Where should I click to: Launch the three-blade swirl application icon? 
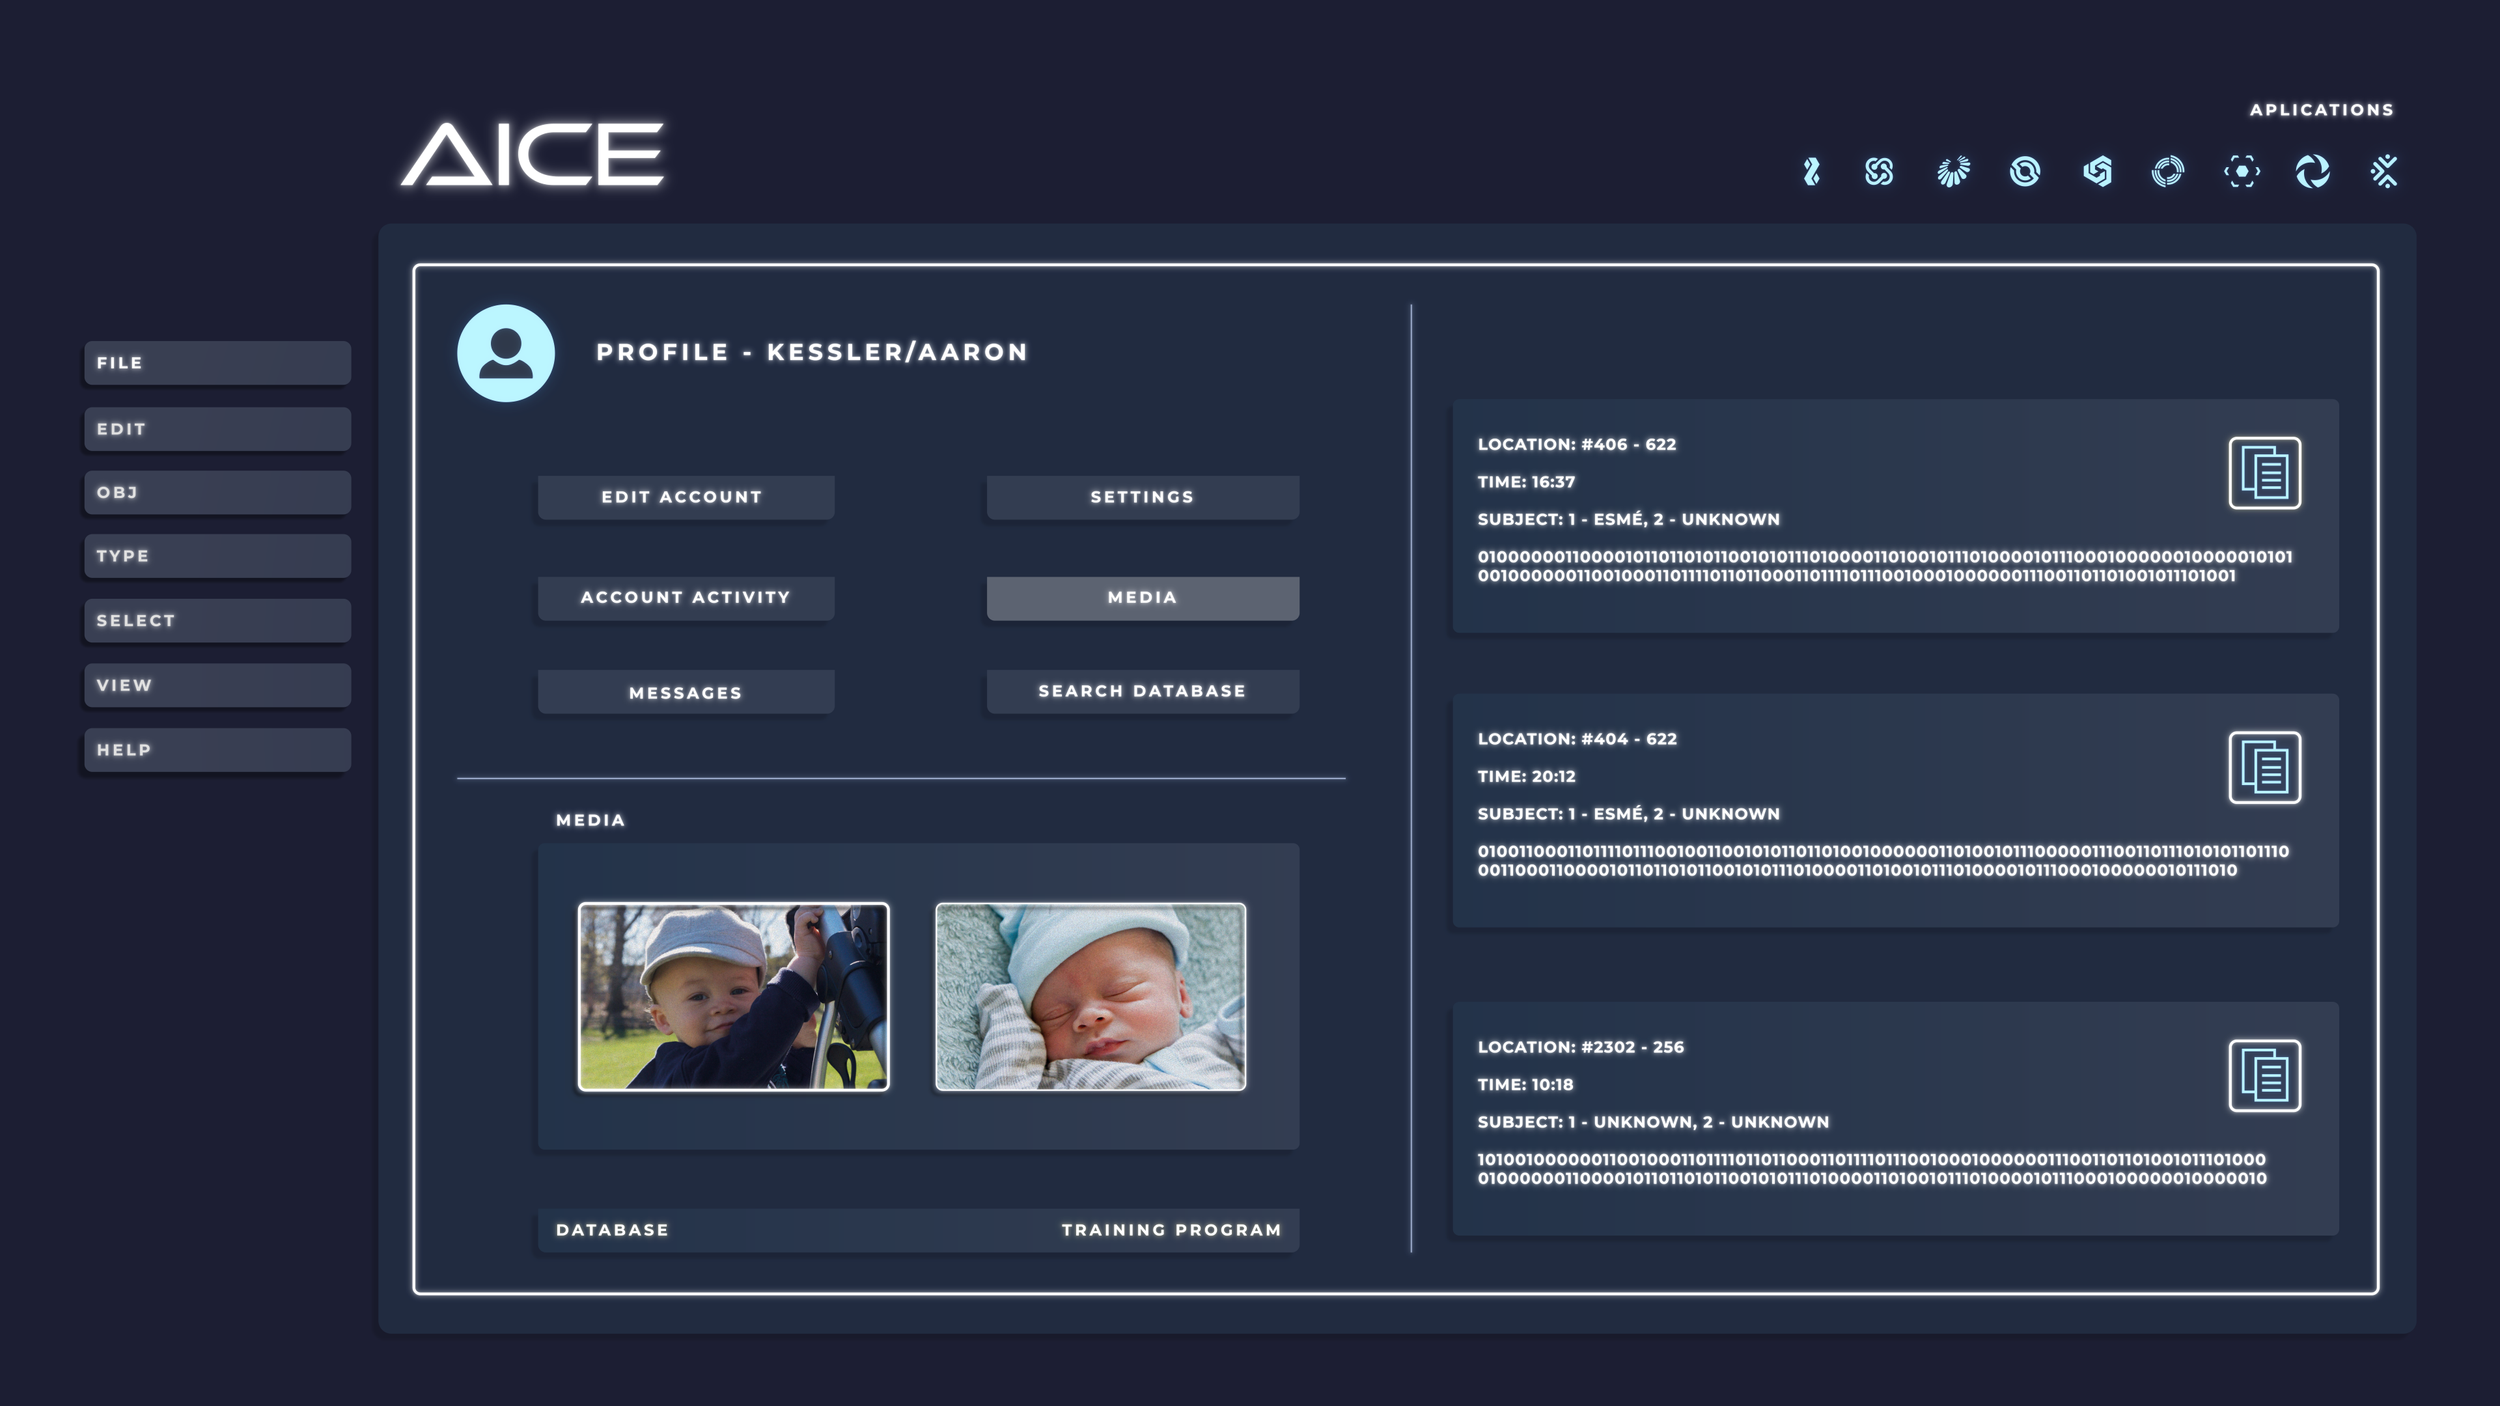pyautogui.click(x=2312, y=172)
